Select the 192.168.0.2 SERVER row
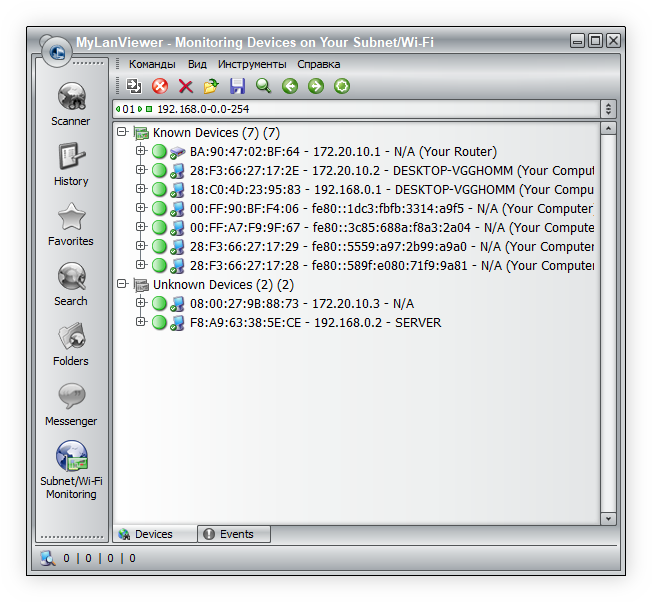Image resolution: width=652 pixels, height=602 pixels. tap(315, 323)
